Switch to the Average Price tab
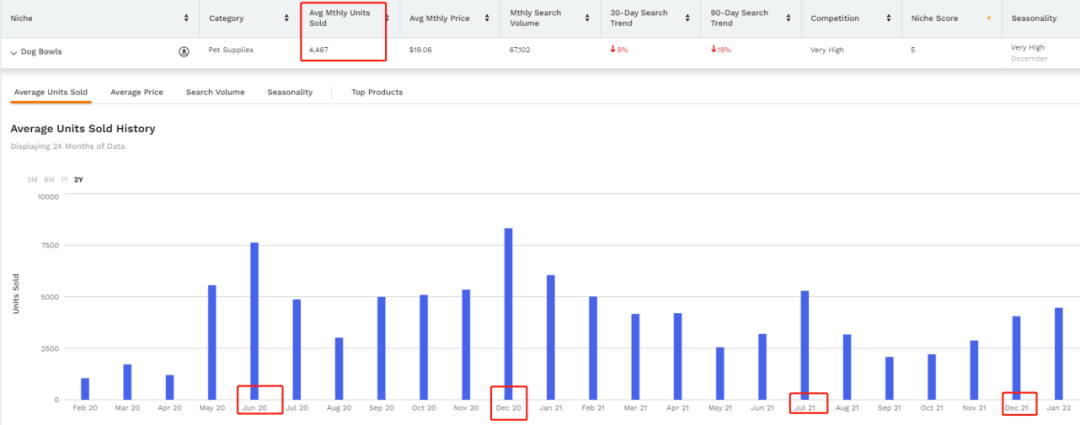 pos(137,92)
